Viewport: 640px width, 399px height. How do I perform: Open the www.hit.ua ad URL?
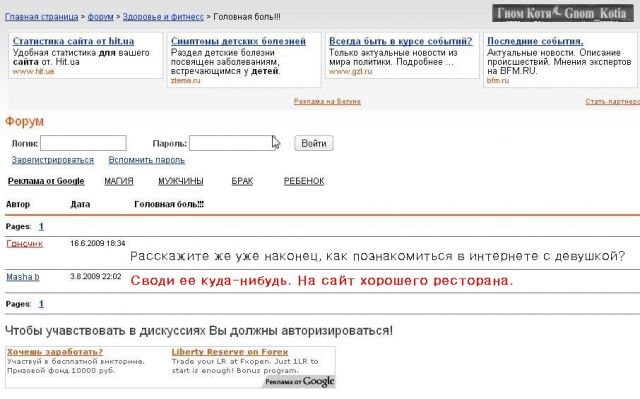[33, 71]
